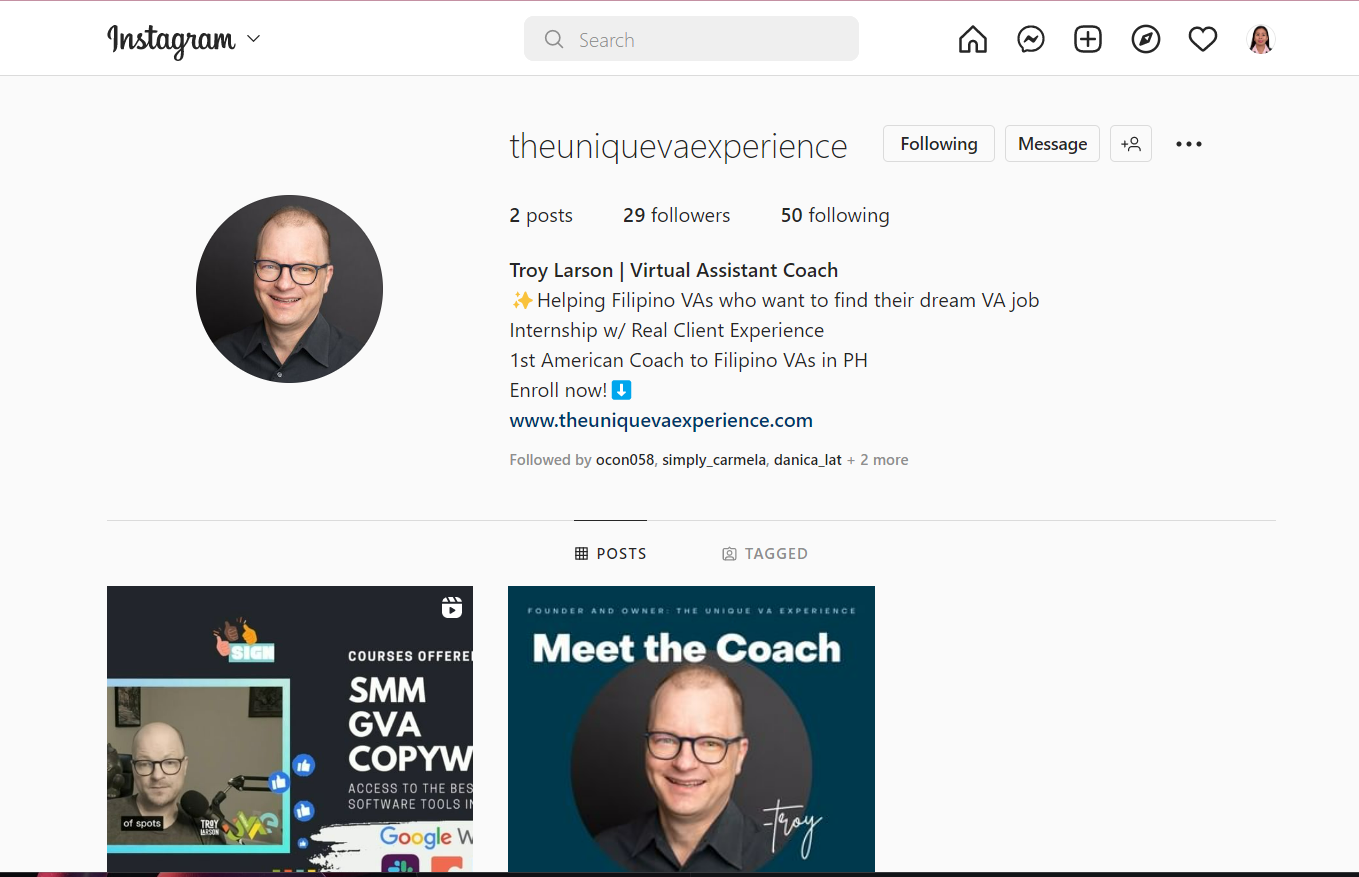1359x877 pixels.
Task: View the 50 following list
Action: click(835, 215)
